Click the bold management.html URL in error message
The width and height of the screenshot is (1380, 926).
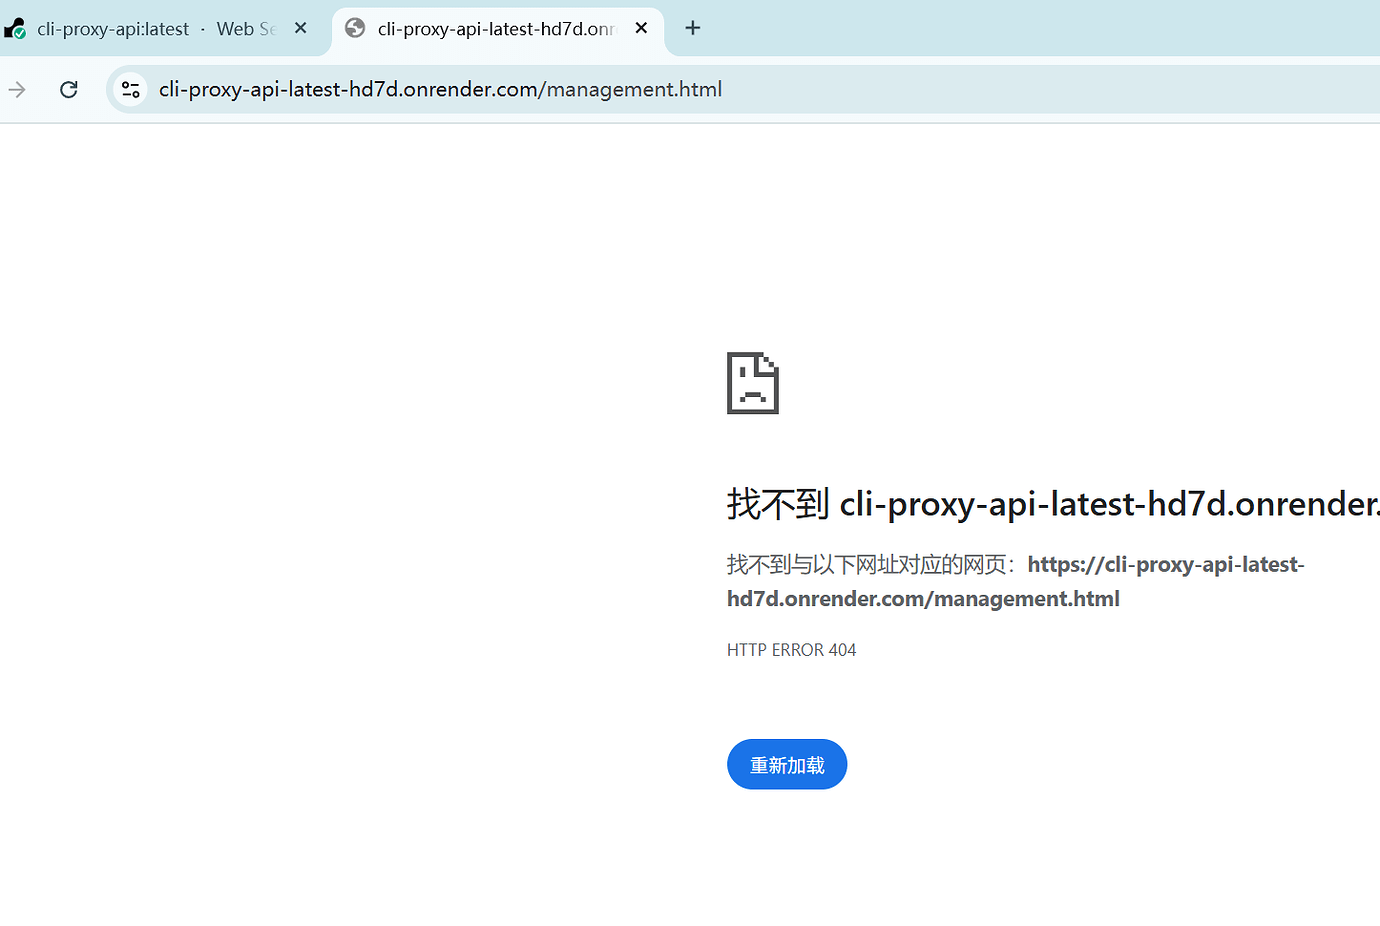pyautogui.click(x=1016, y=582)
